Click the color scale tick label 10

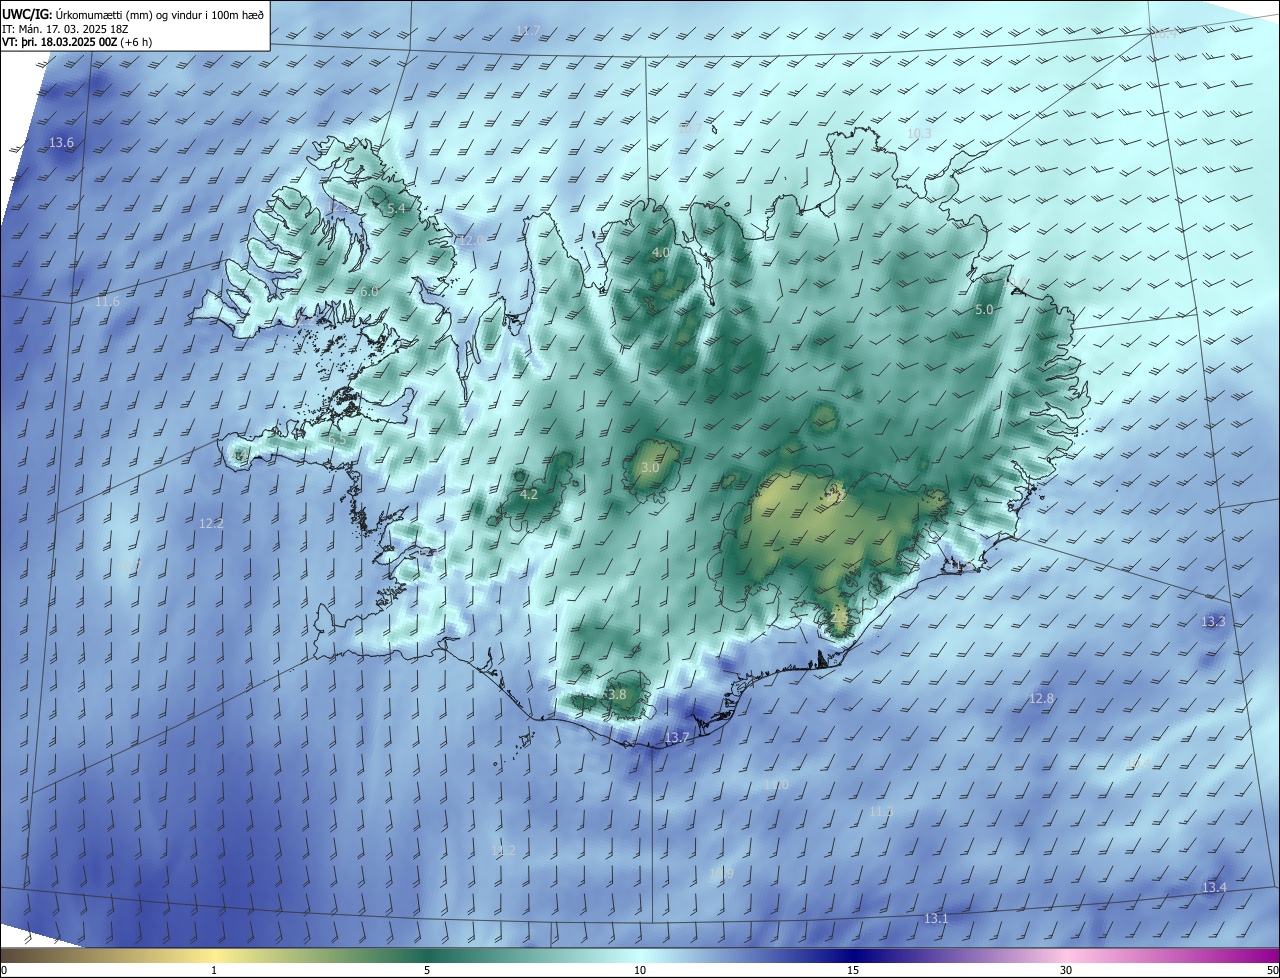point(640,970)
